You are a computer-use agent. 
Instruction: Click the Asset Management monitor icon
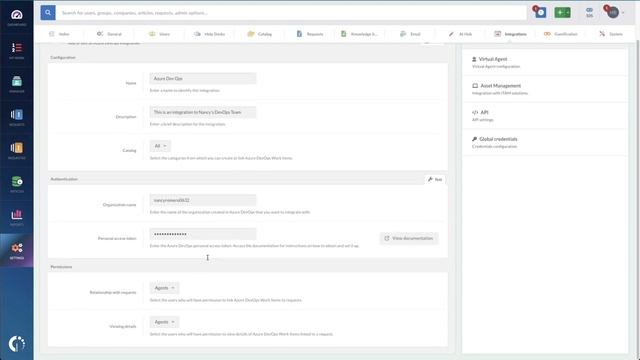tap(475, 86)
